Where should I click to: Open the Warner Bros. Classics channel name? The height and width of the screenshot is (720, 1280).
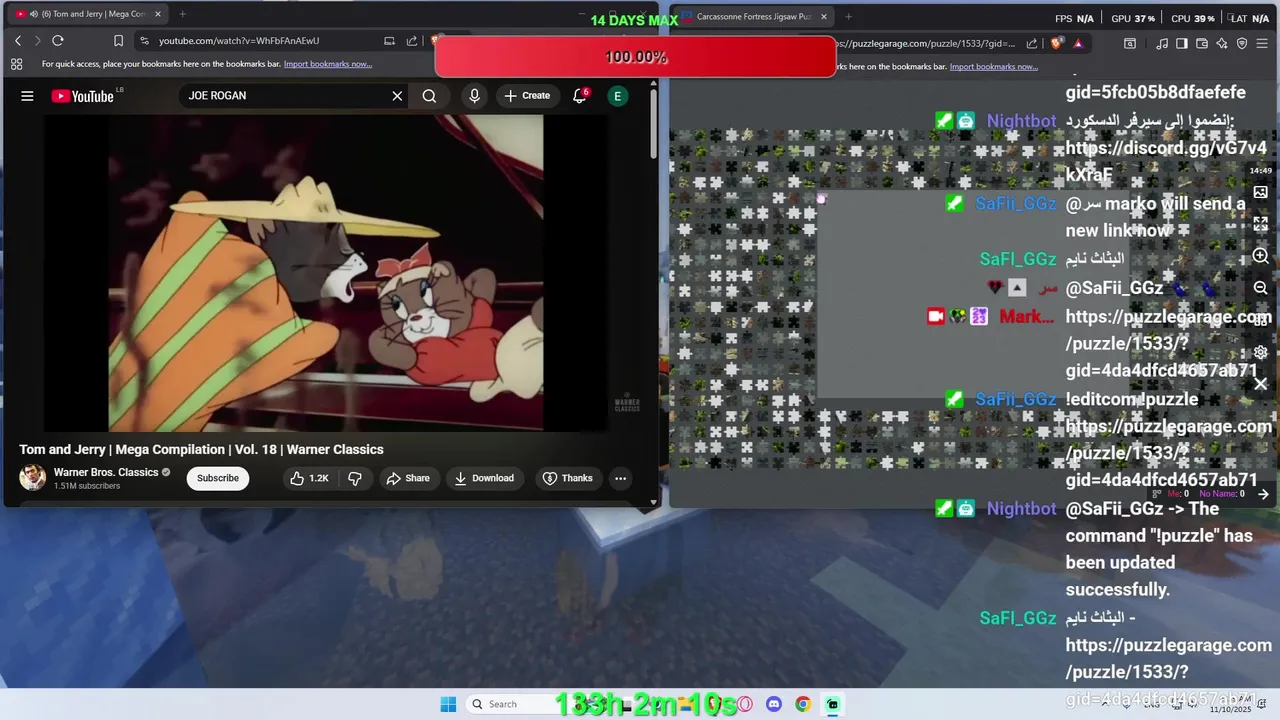(105, 472)
